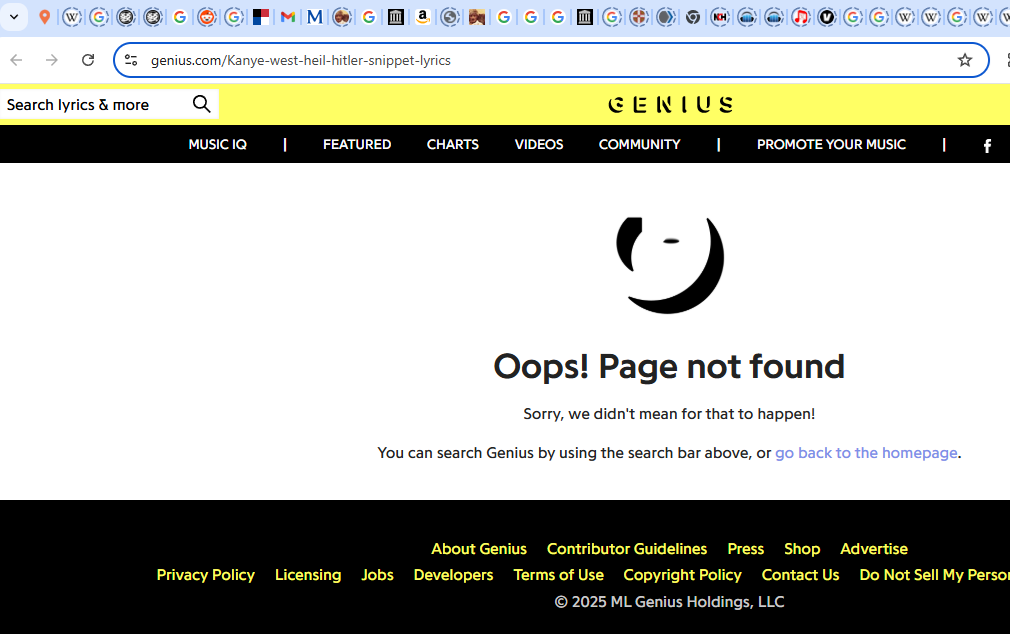Click the Oops! Page not found heading
This screenshot has width=1010, height=634.
tap(669, 367)
